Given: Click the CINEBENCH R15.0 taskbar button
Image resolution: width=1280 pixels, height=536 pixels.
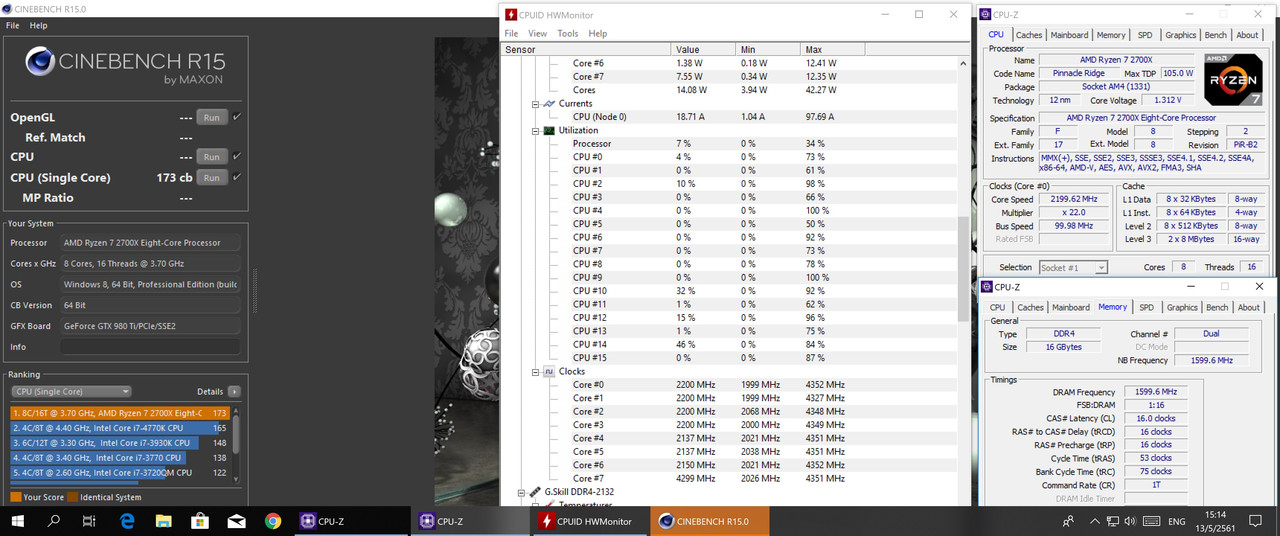Looking at the screenshot, I should (710, 521).
